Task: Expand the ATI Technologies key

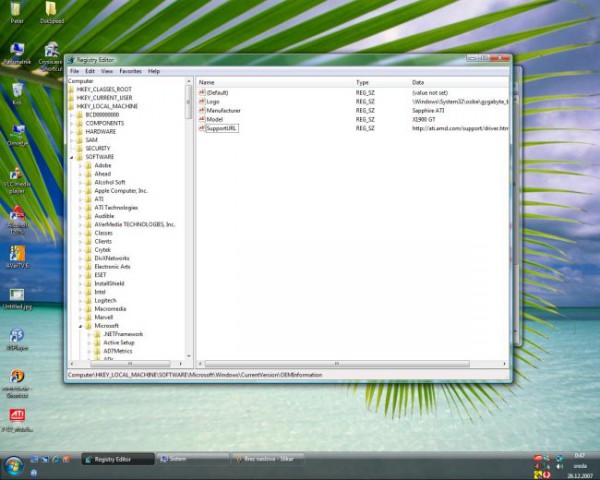Action: tap(80, 207)
